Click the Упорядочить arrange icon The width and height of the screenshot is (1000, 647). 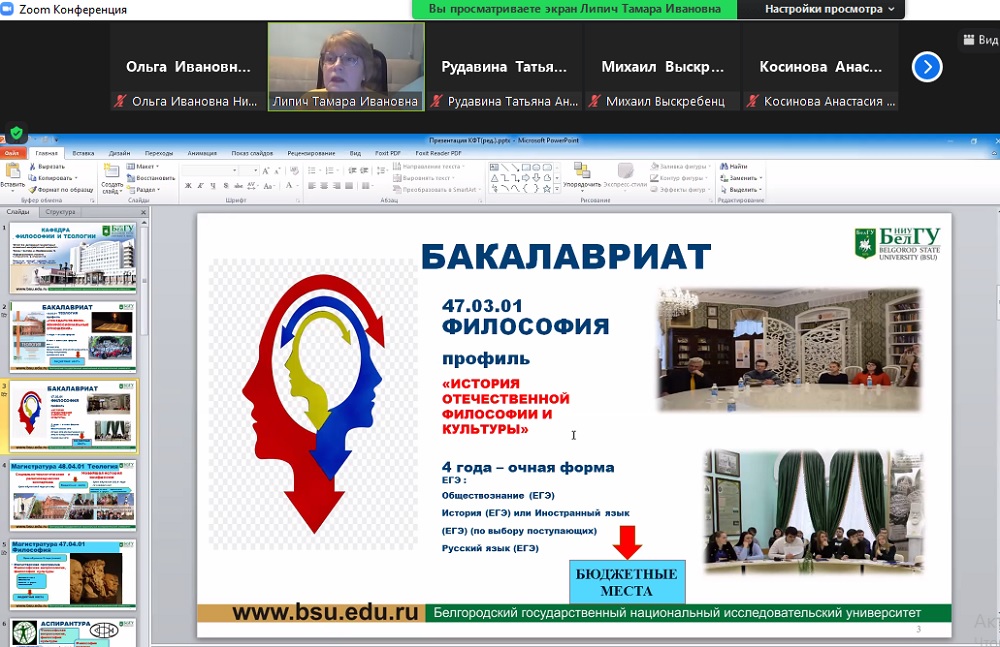(582, 170)
